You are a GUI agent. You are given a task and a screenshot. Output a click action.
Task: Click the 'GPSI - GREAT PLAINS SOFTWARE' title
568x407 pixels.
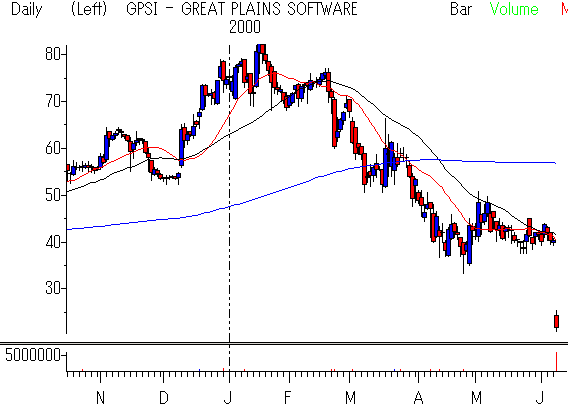[242, 9]
